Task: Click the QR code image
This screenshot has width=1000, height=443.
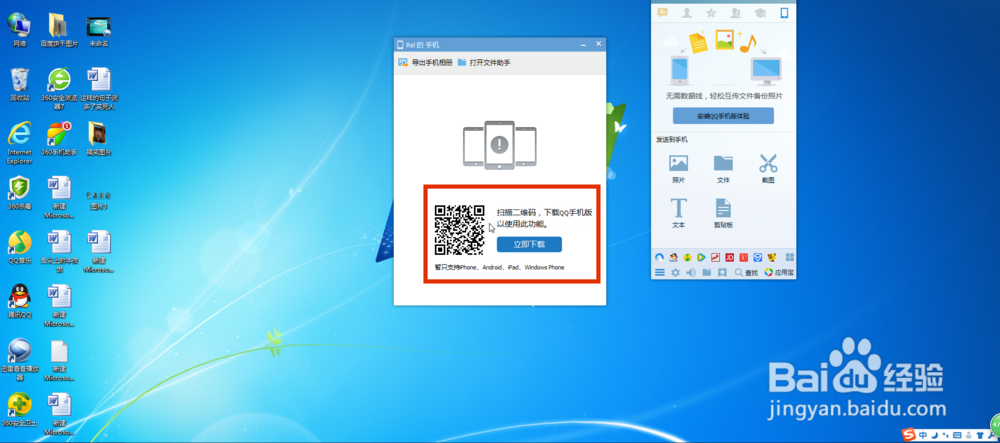Action: [x=460, y=230]
